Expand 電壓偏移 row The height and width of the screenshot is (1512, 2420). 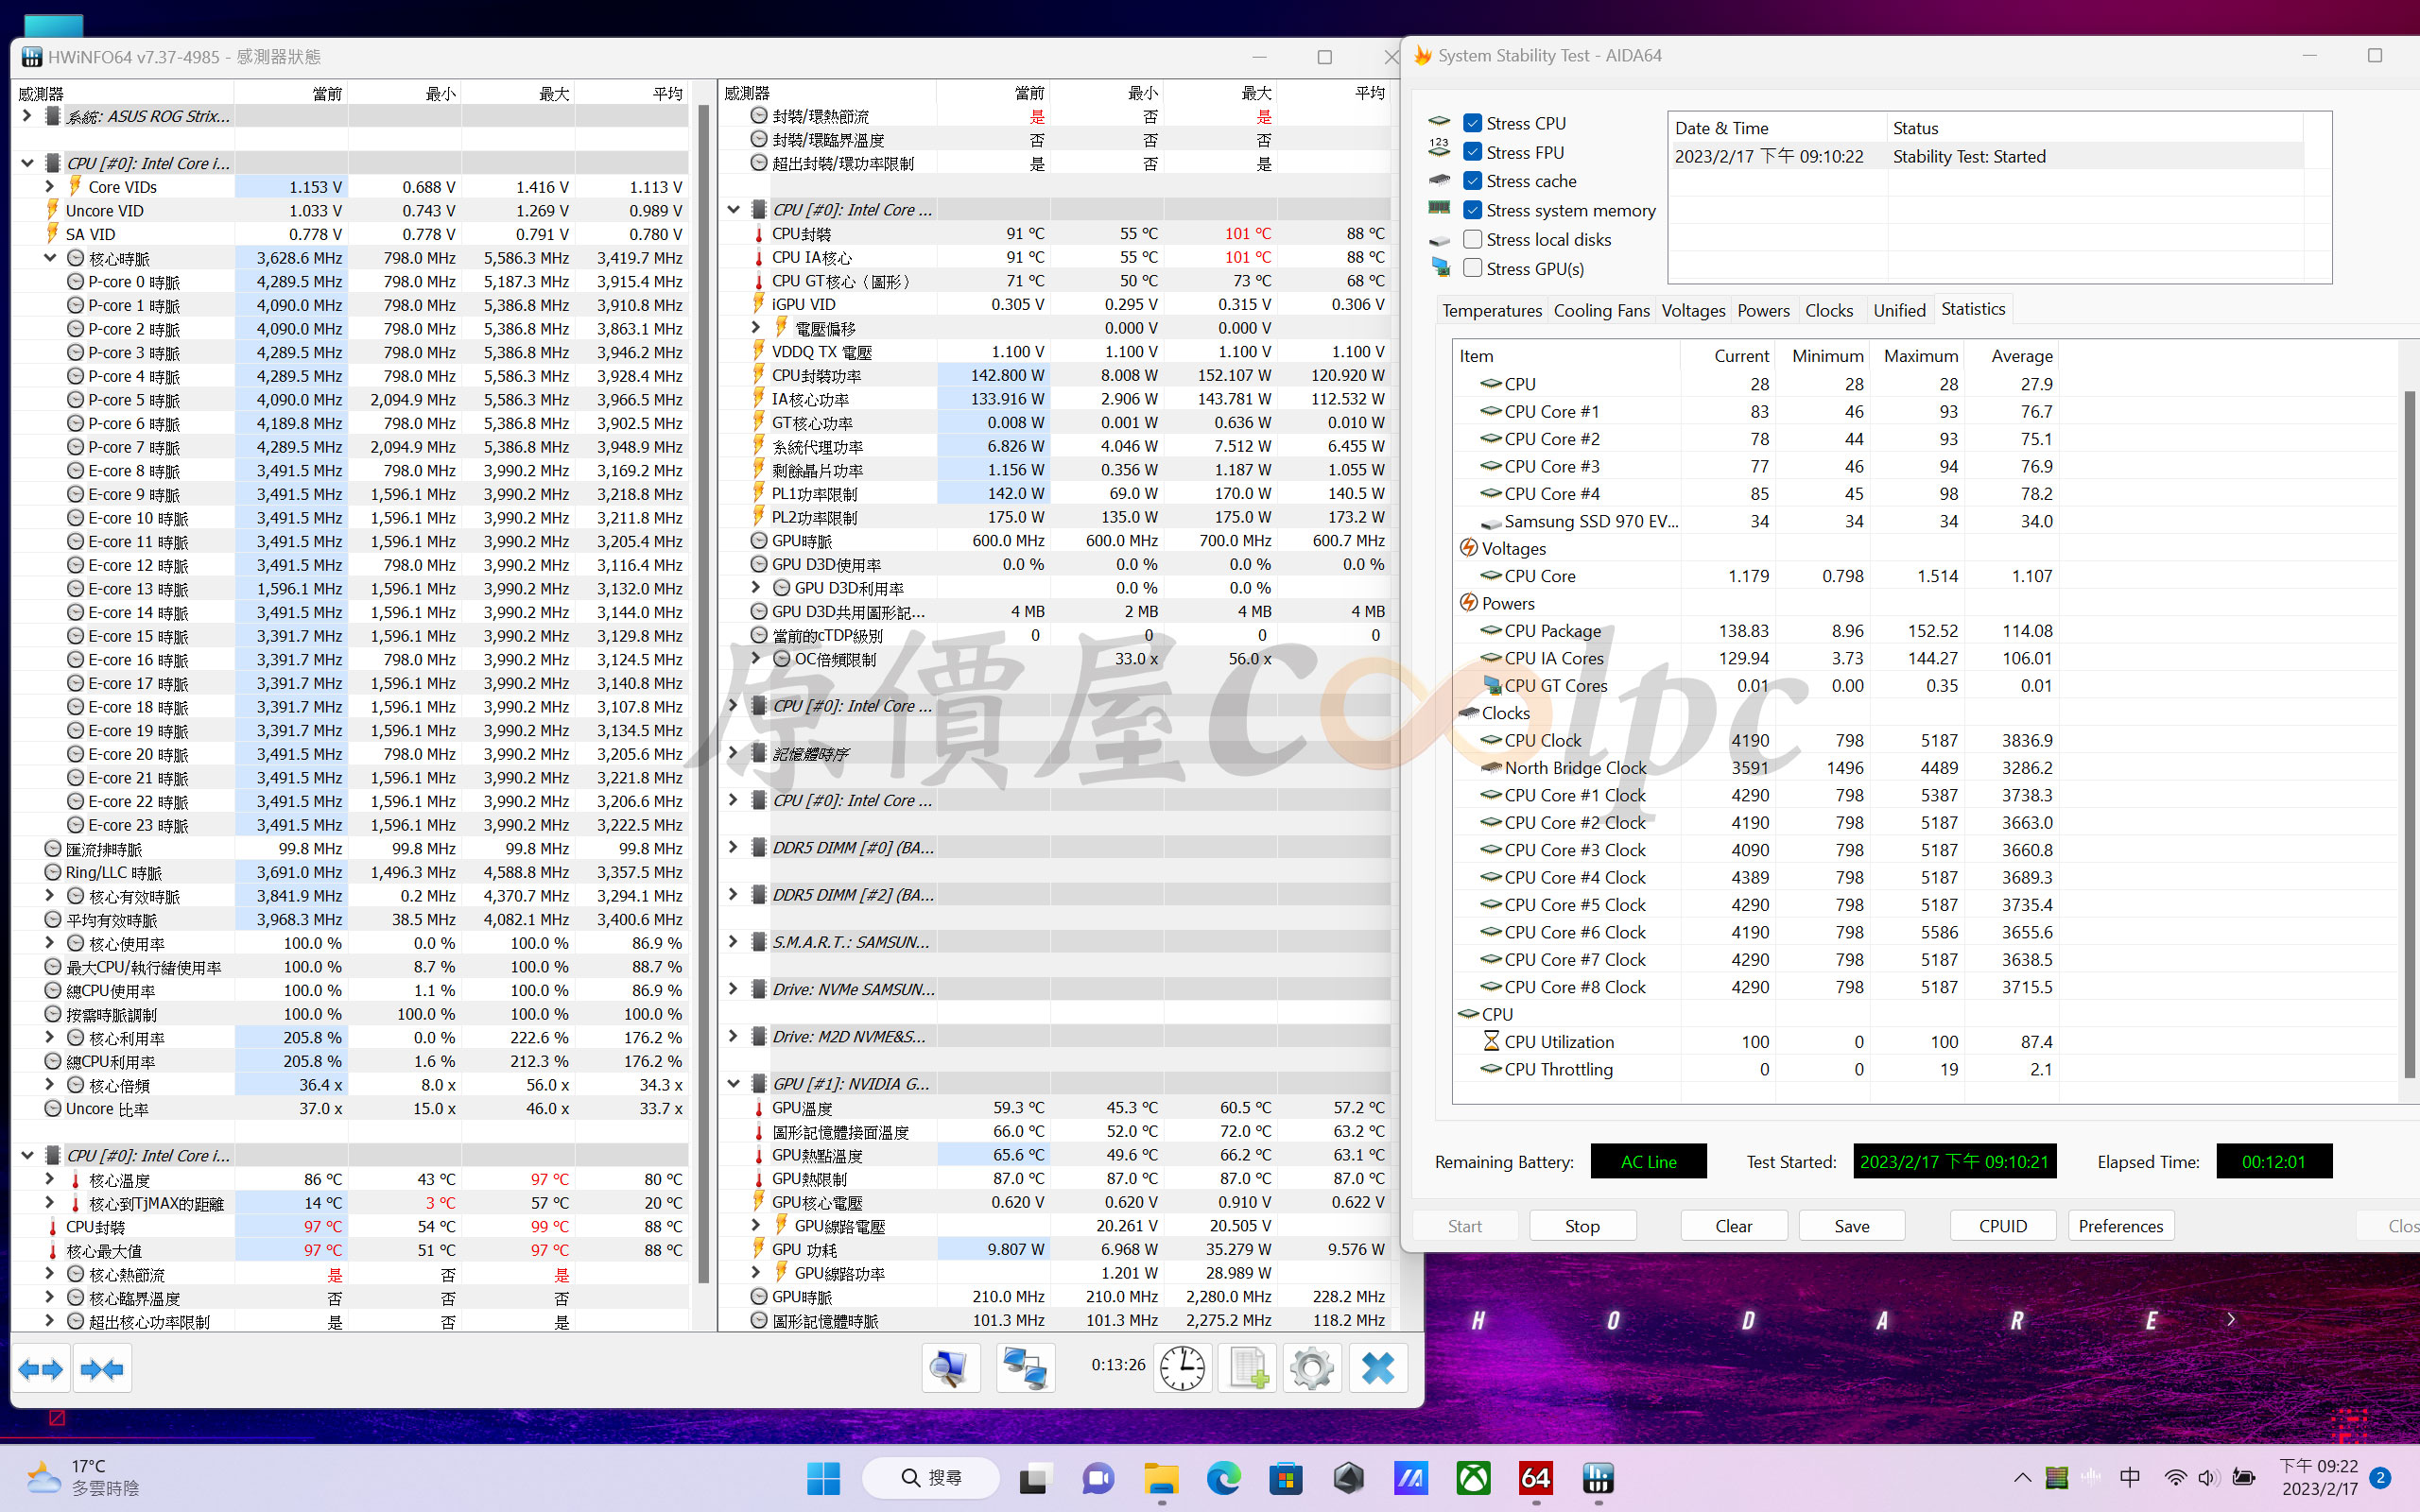(756, 328)
